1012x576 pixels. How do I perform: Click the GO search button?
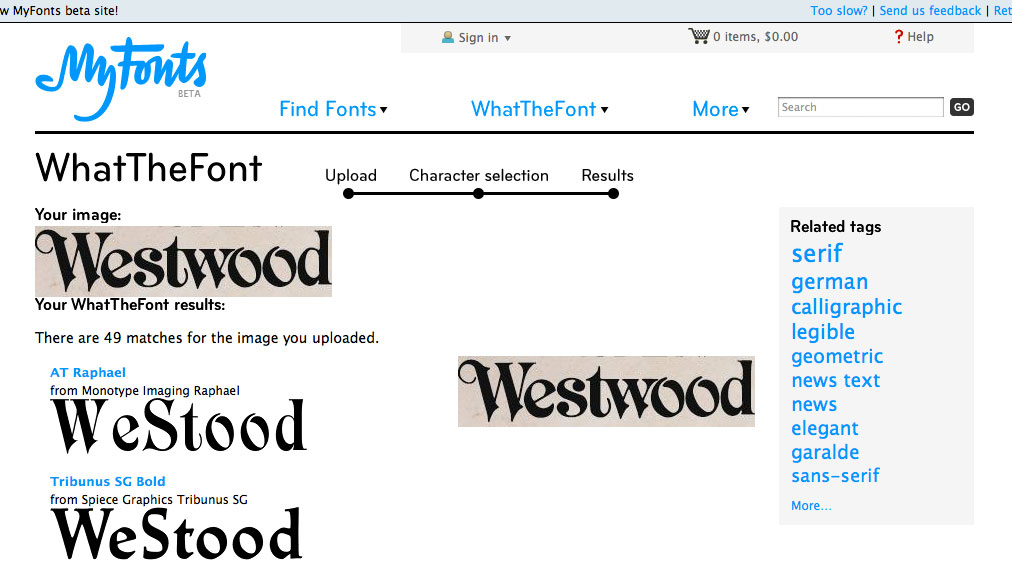coord(962,107)
